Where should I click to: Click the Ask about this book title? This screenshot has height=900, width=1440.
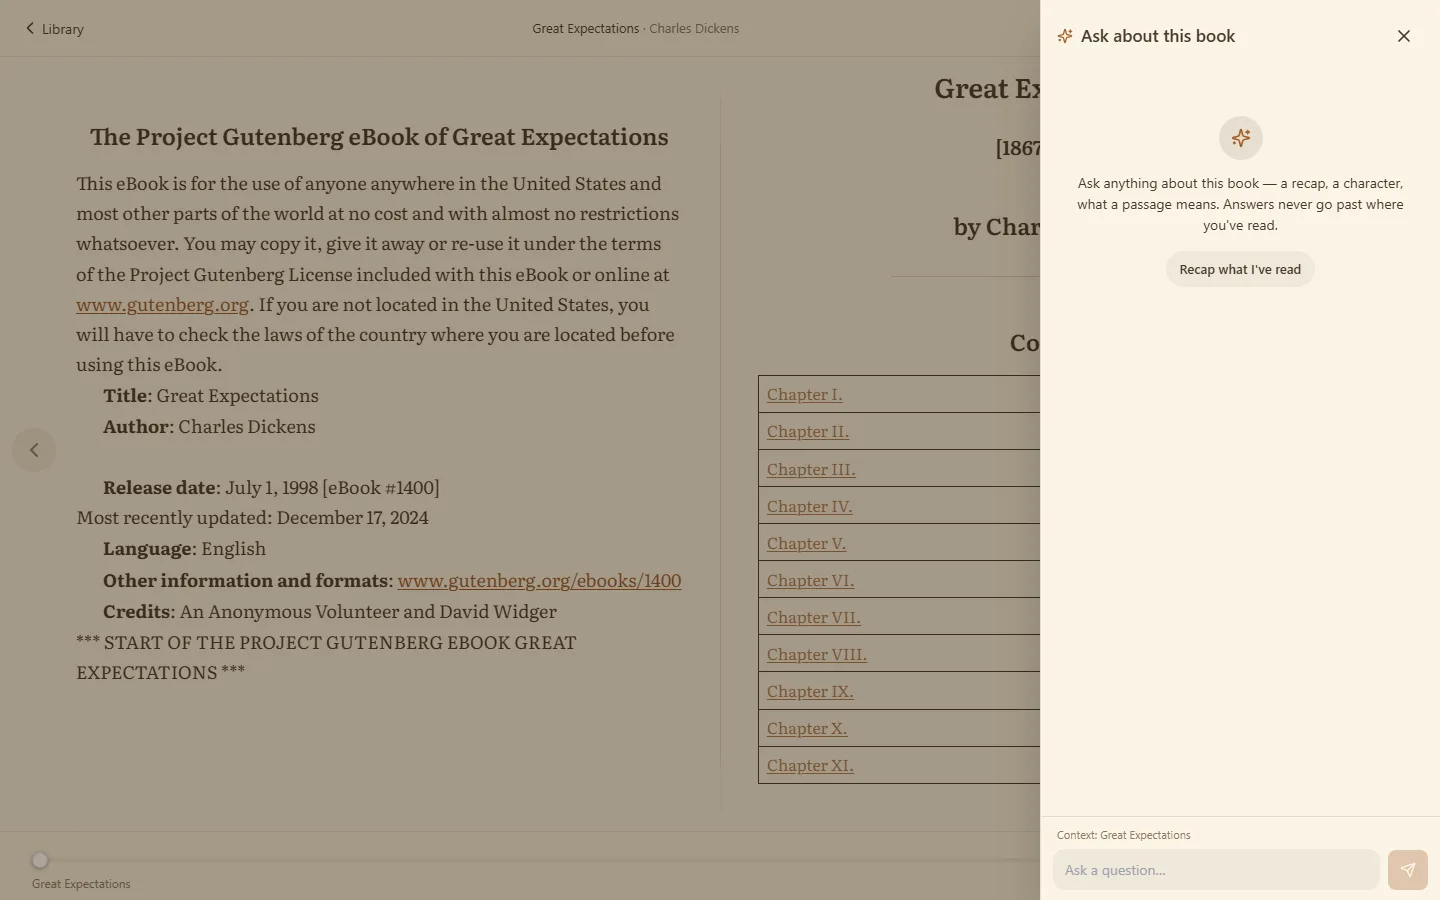point(1158,36)
